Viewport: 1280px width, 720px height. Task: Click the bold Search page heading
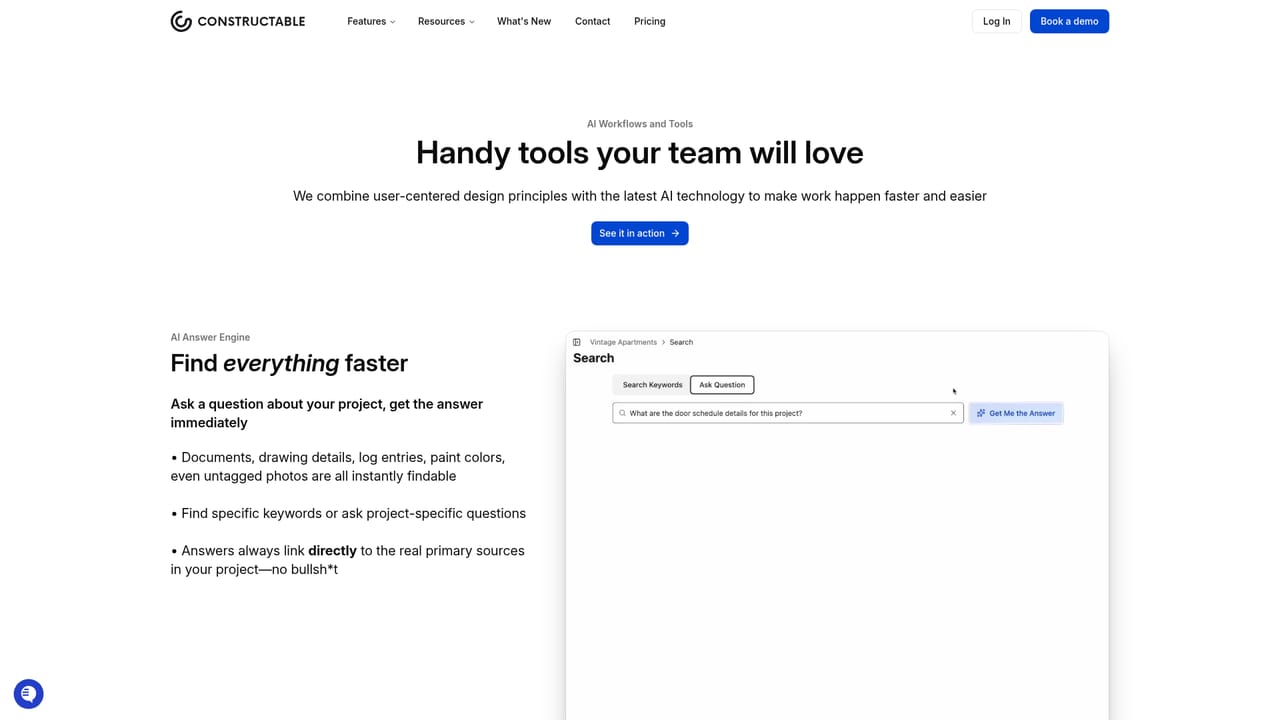pos(594,358)
